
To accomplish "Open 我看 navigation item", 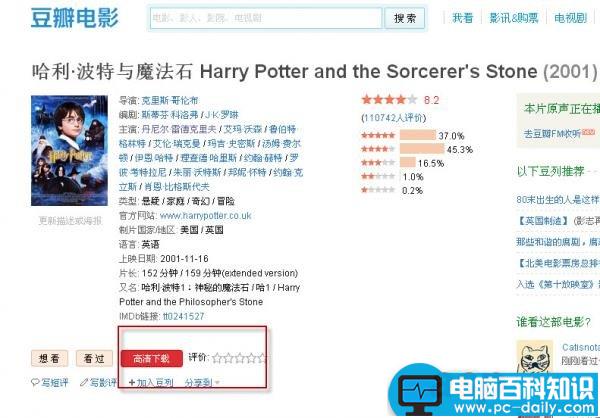I will click(462, 18).
